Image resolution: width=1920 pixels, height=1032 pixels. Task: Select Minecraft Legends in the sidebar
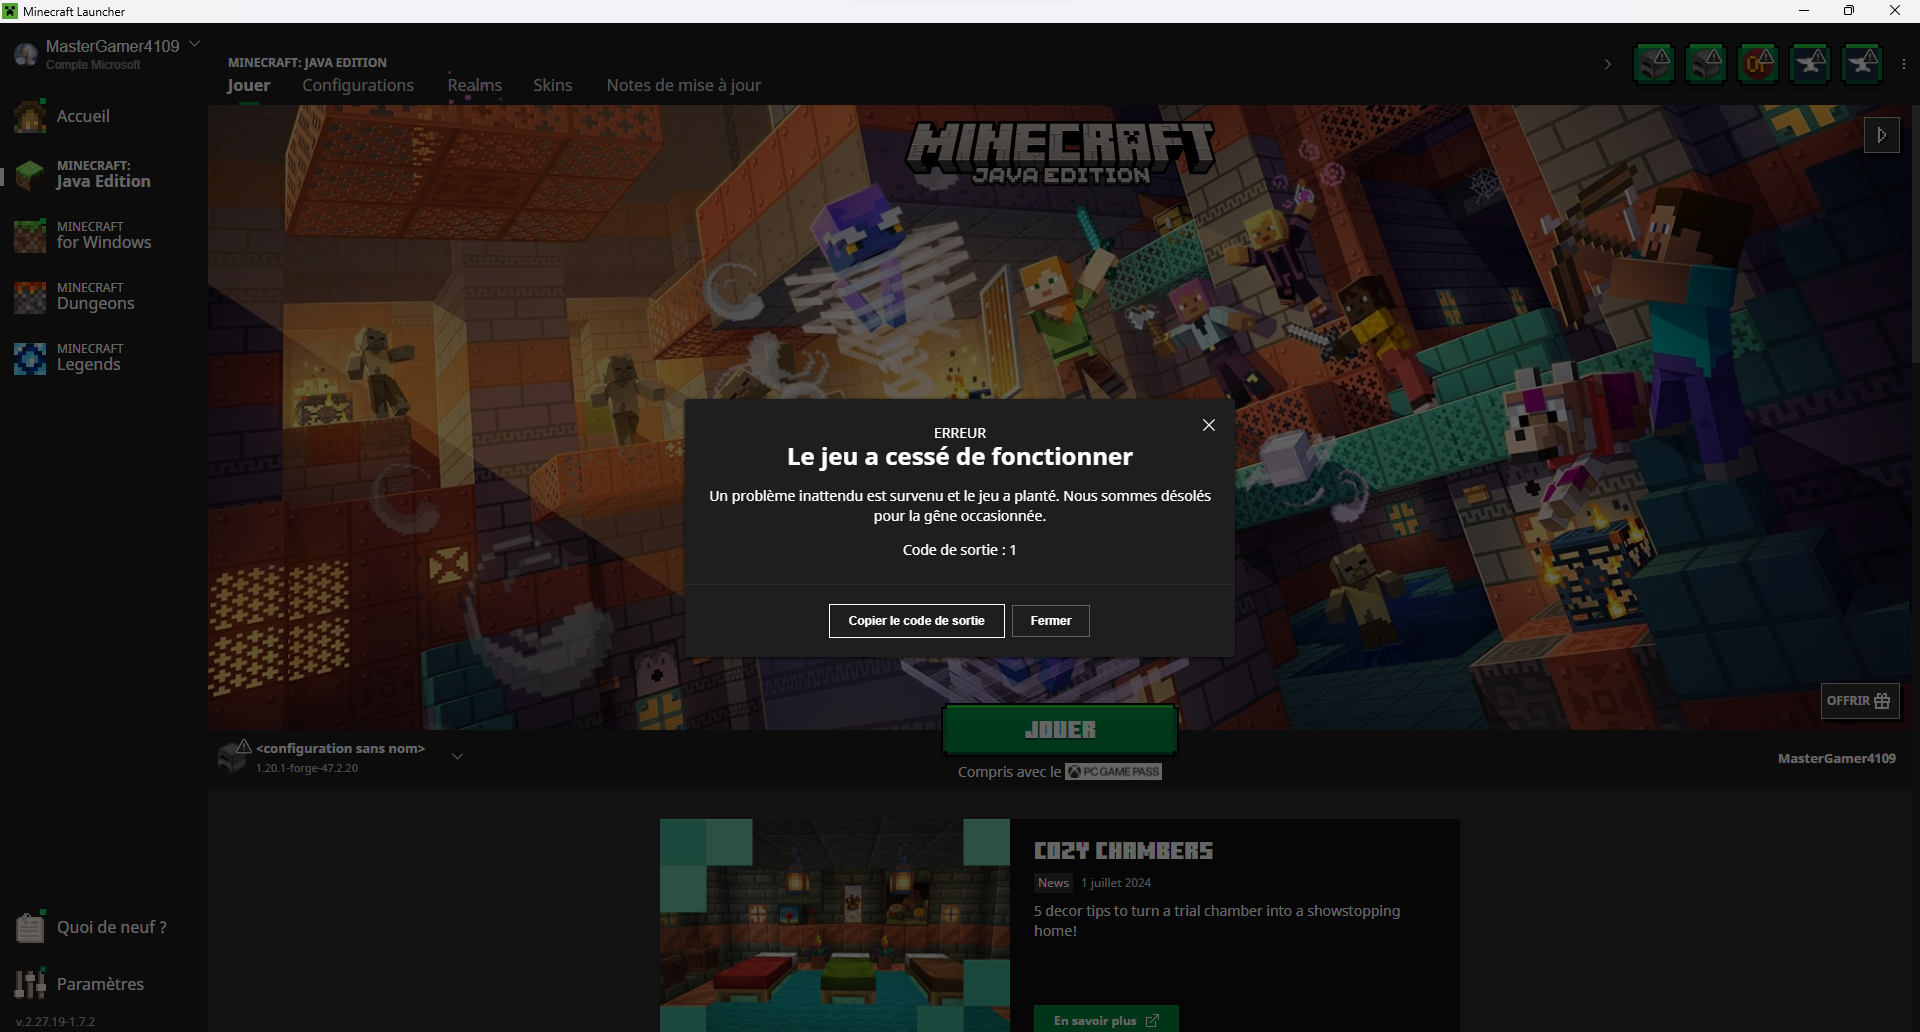point(102,358)
